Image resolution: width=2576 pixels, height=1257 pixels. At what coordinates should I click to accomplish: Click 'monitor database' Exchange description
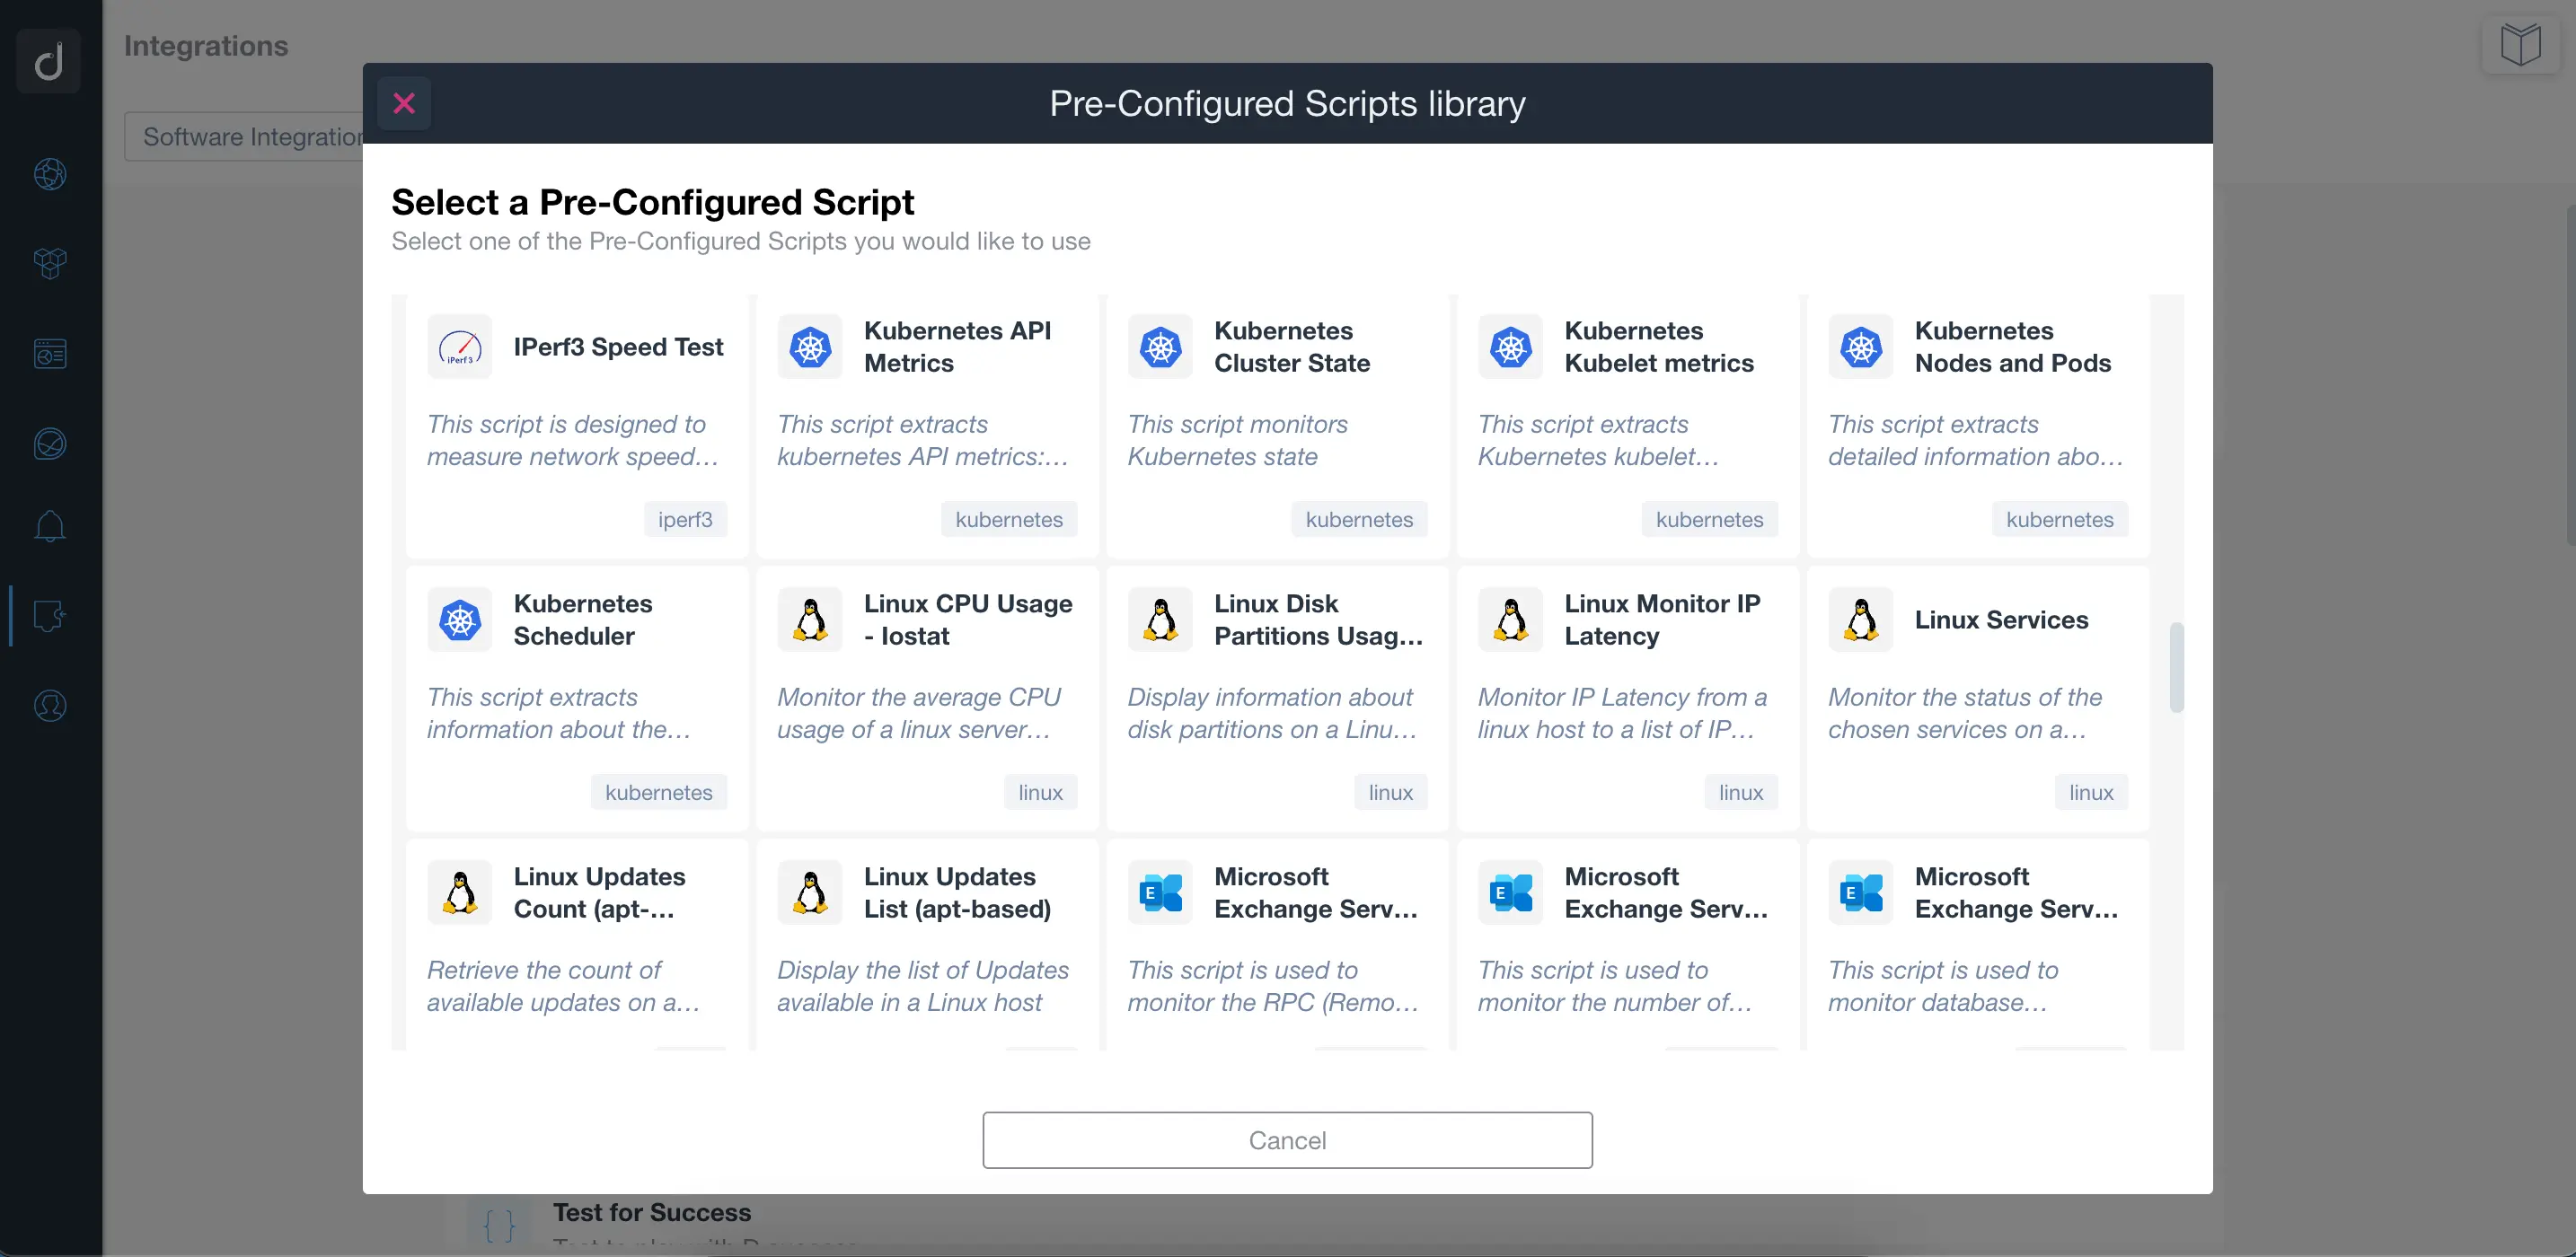tap(1943, 986)
